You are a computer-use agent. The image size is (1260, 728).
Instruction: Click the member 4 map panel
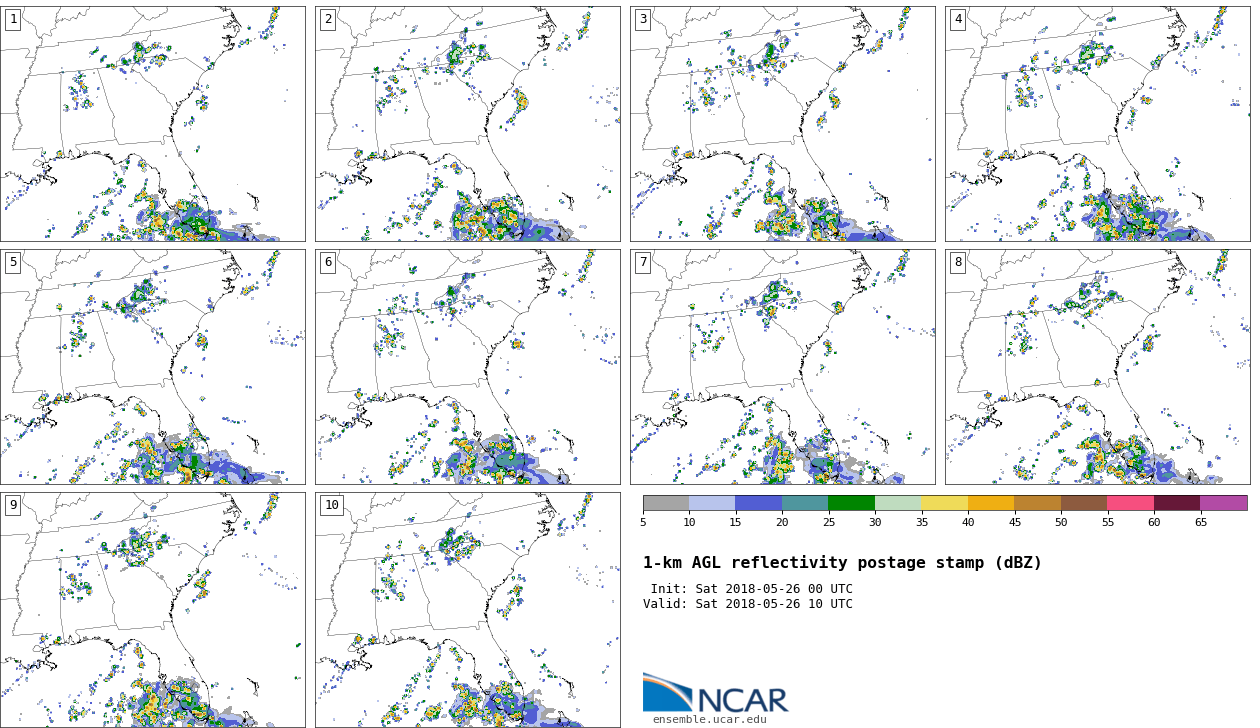[x=1097, y=124]
